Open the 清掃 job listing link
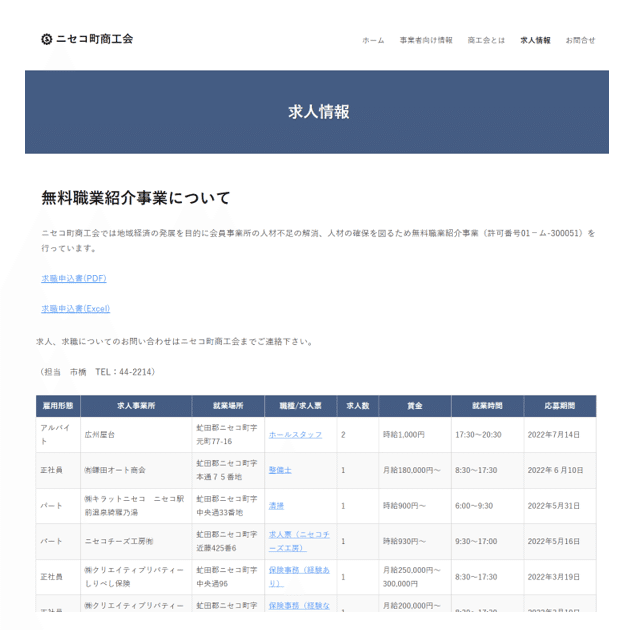Screen dimensions: 623x630 coord(276,506)
